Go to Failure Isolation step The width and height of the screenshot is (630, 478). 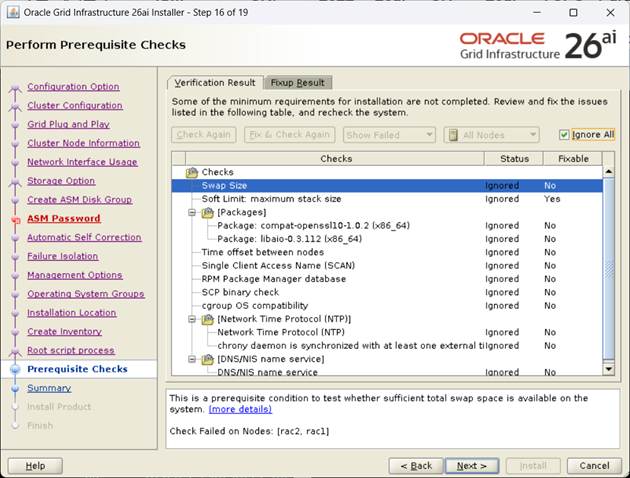click(63, 257)
